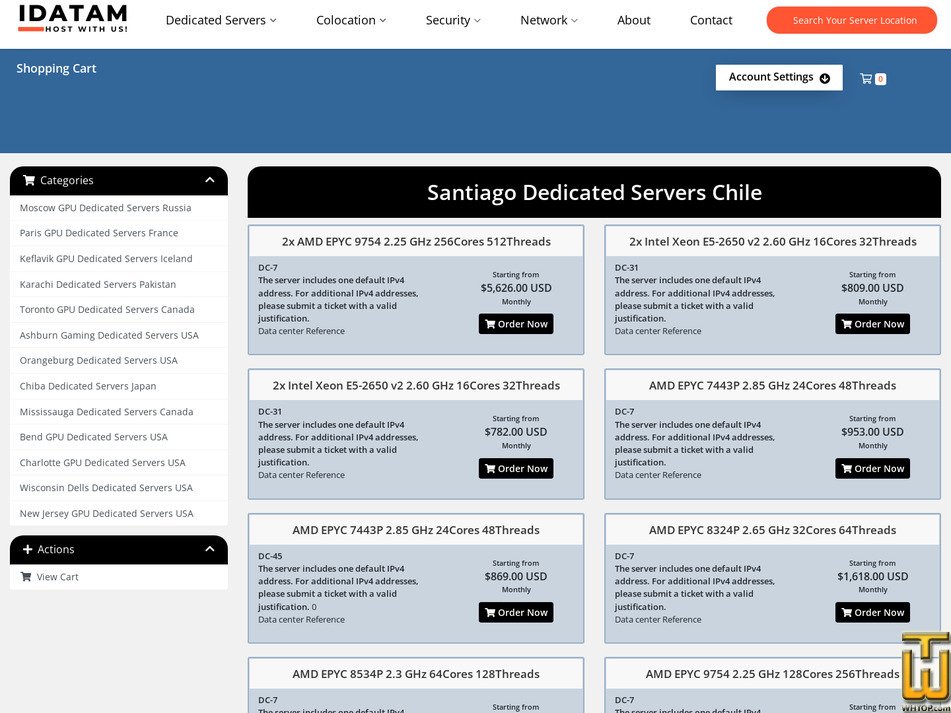Collapse the Actions panel chevron
951x713 pixels.
[x=210, y=549]
